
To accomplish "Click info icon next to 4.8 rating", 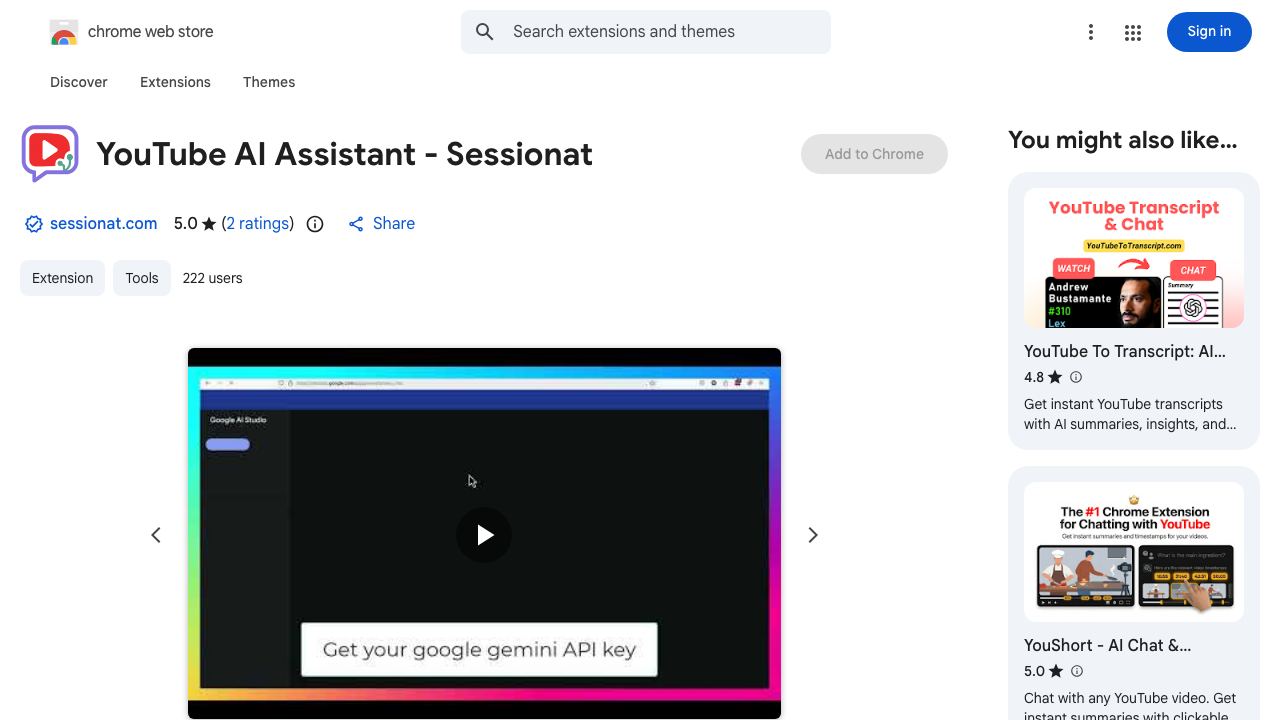I will point(1076,377).
